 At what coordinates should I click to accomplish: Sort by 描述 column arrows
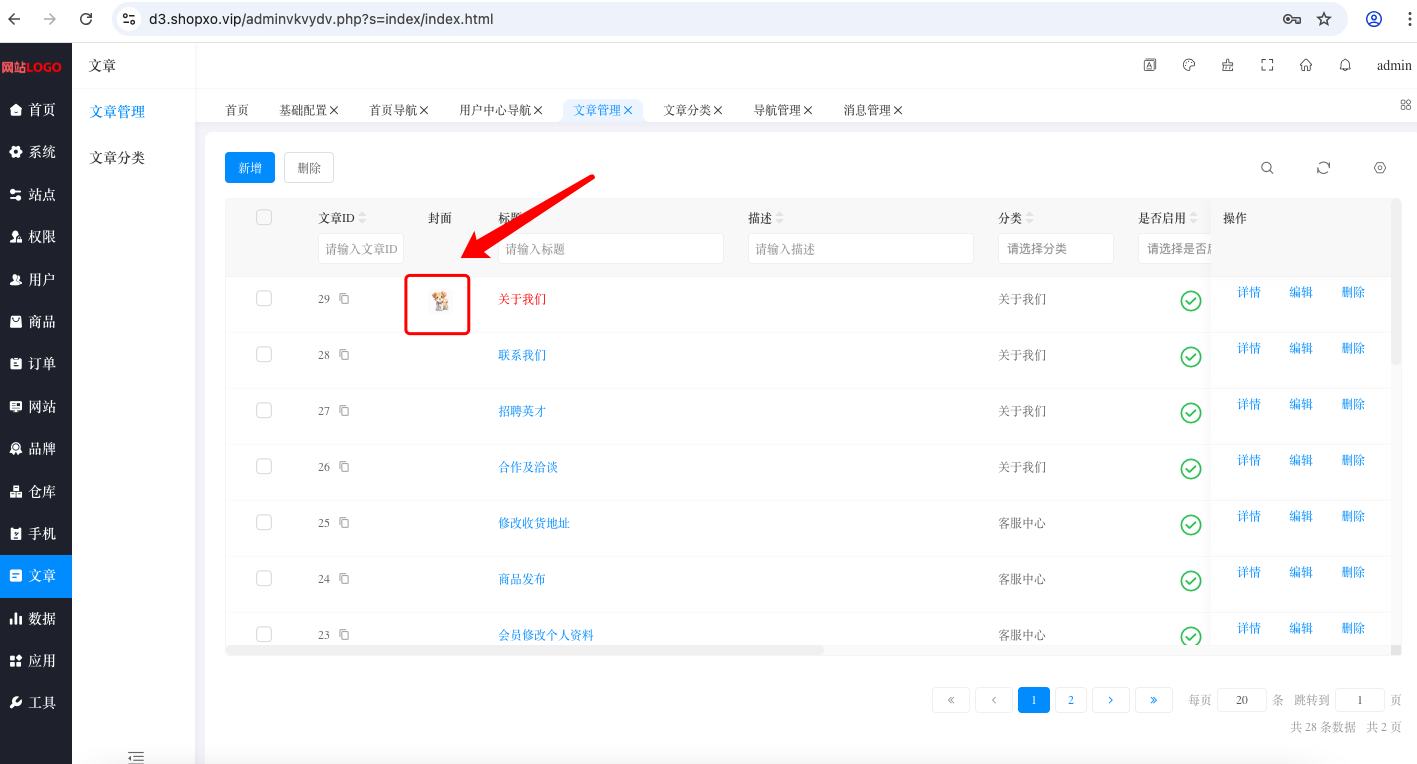pos(780,218)
